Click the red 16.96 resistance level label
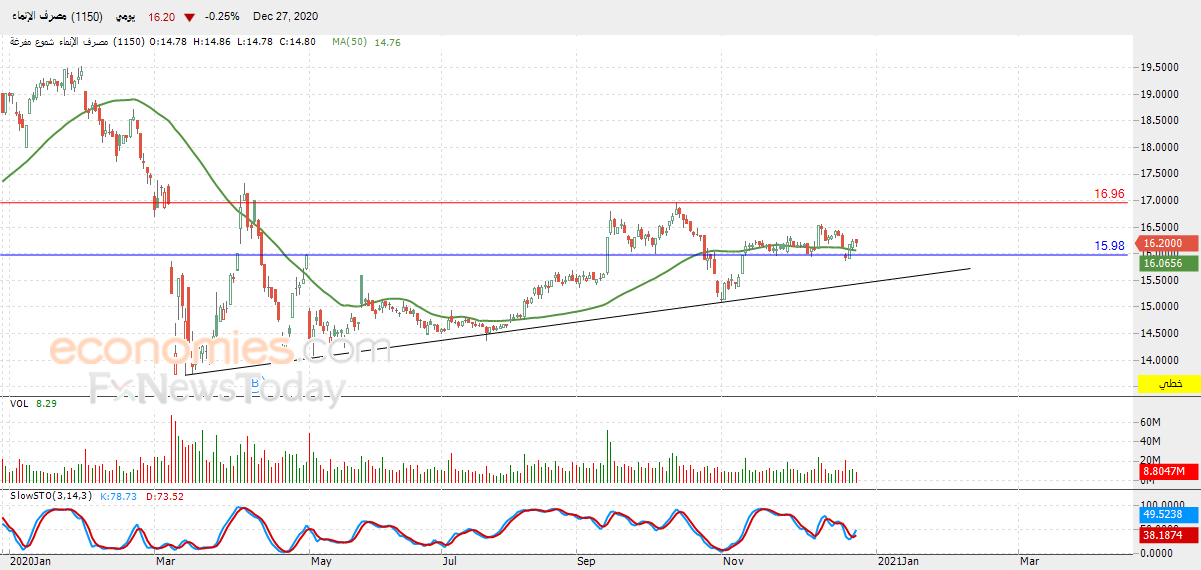Screen dimensions: 1201x570 click(x=1109, y=194)
